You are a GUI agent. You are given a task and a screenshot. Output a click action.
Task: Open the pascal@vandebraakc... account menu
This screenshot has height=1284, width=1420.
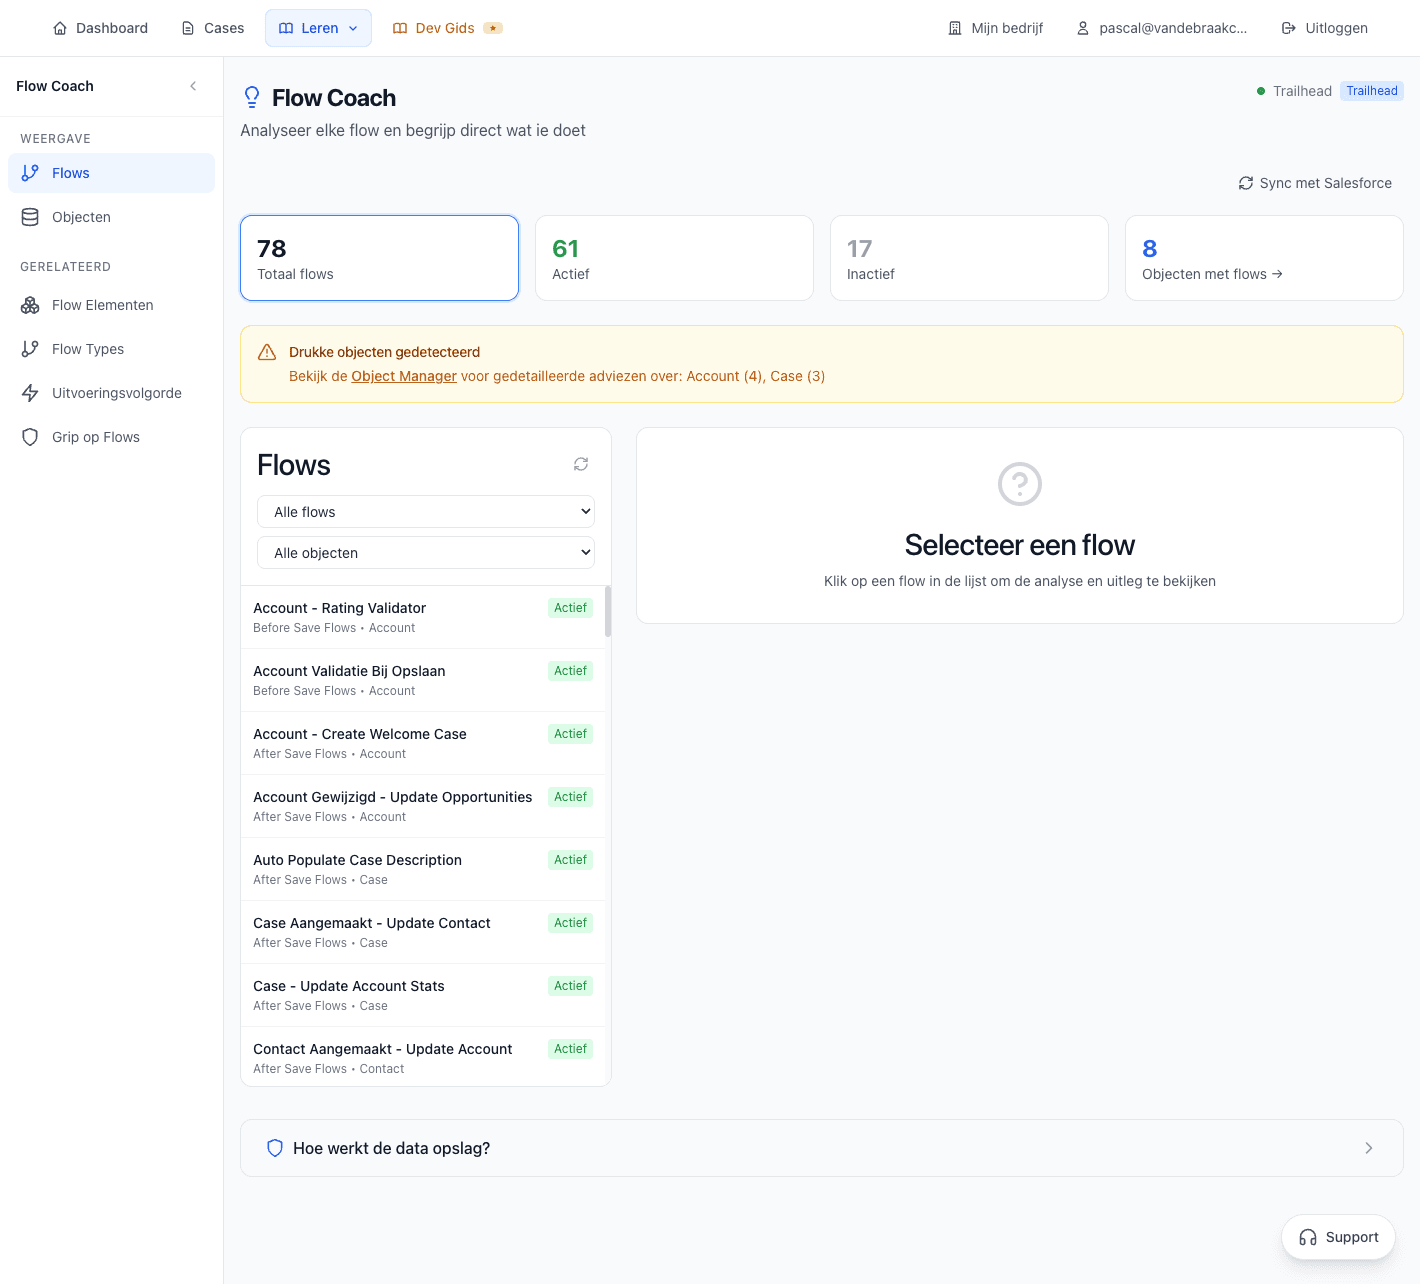point(1161,28)
